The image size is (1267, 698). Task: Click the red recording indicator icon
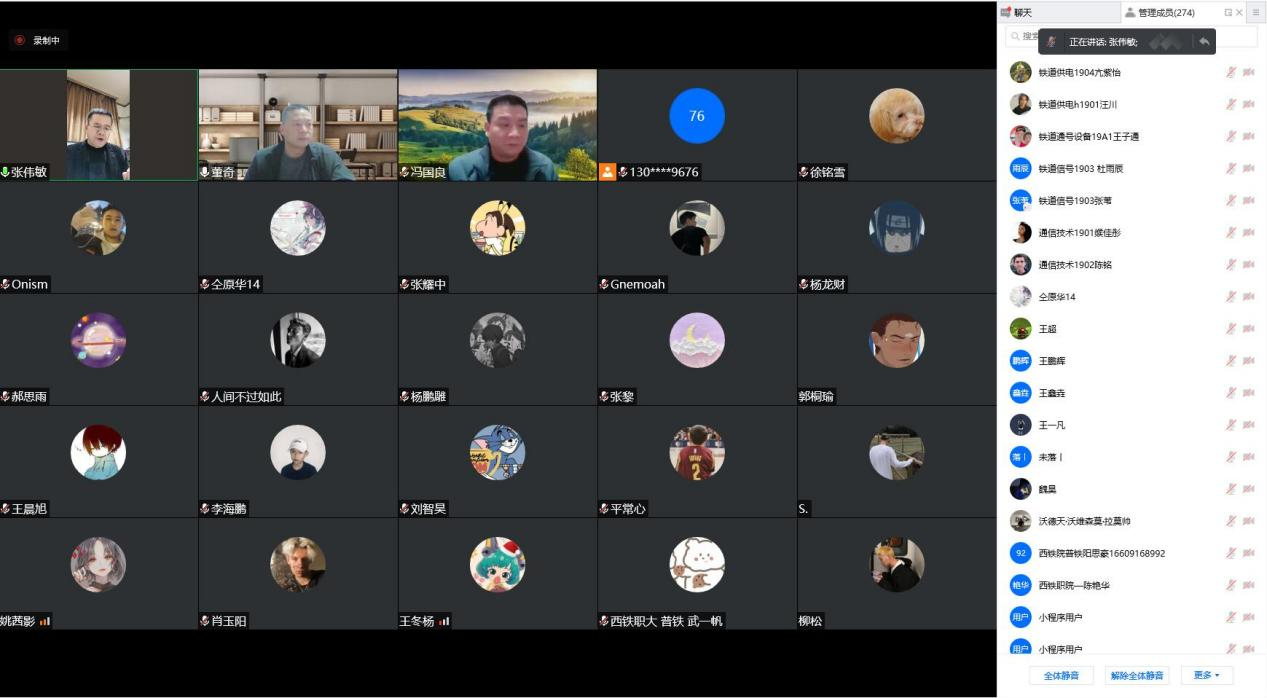pyautogui.click(x=19, y=40)
